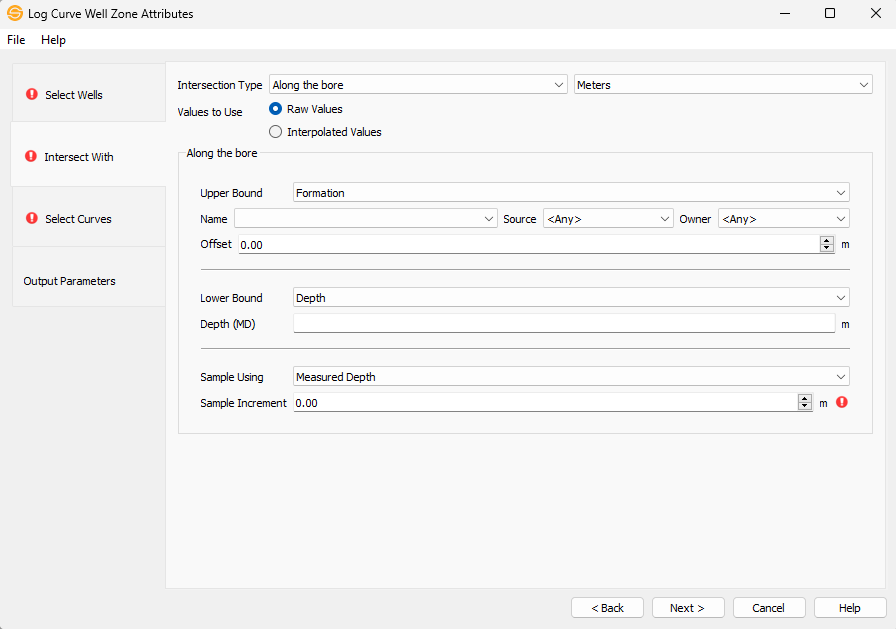This screenshot has width=896, height=629.
Task: Open the Help menu in menu bar
Action: tap(53, 40)
